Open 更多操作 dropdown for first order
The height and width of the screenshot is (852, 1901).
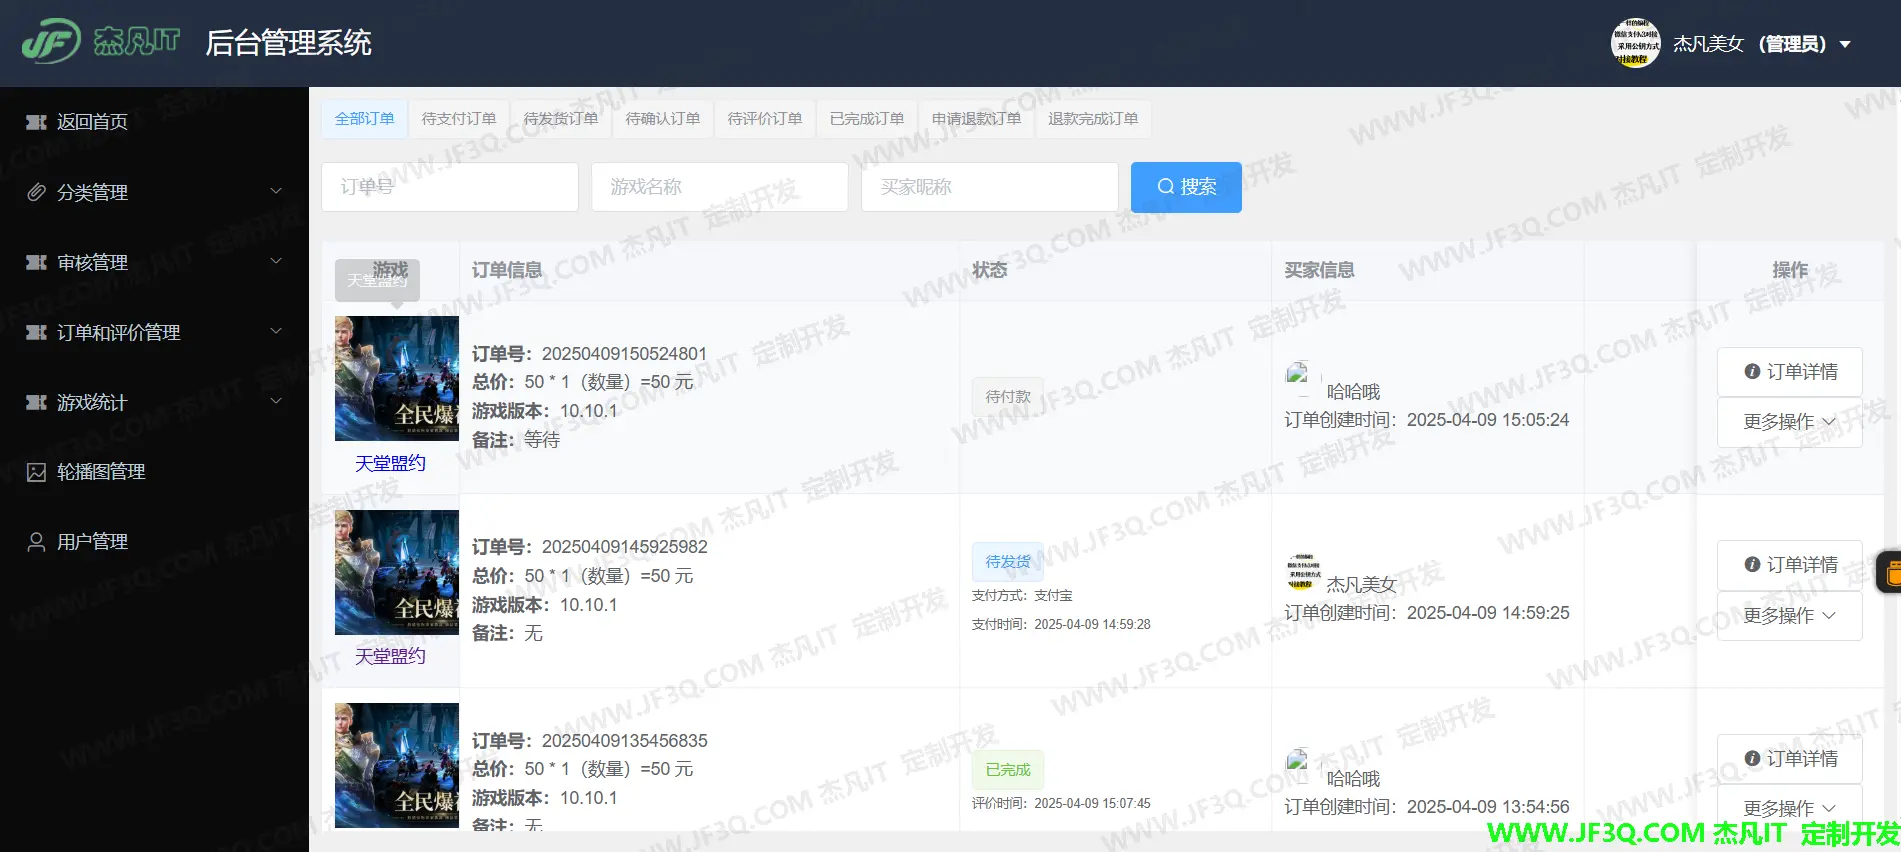point(1789,422)
